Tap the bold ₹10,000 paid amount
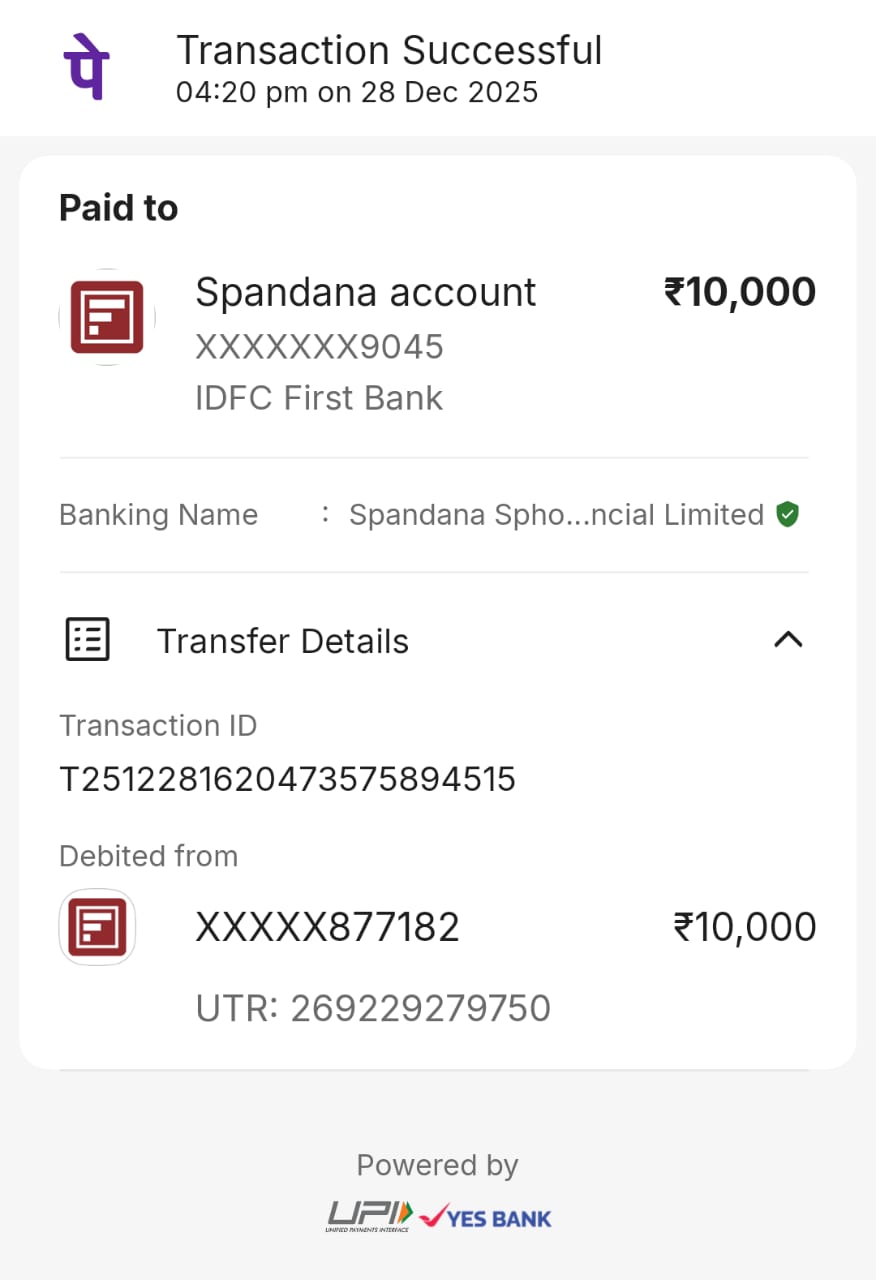The height and width of the screenshot is (1280, 876). click(740, 292)
